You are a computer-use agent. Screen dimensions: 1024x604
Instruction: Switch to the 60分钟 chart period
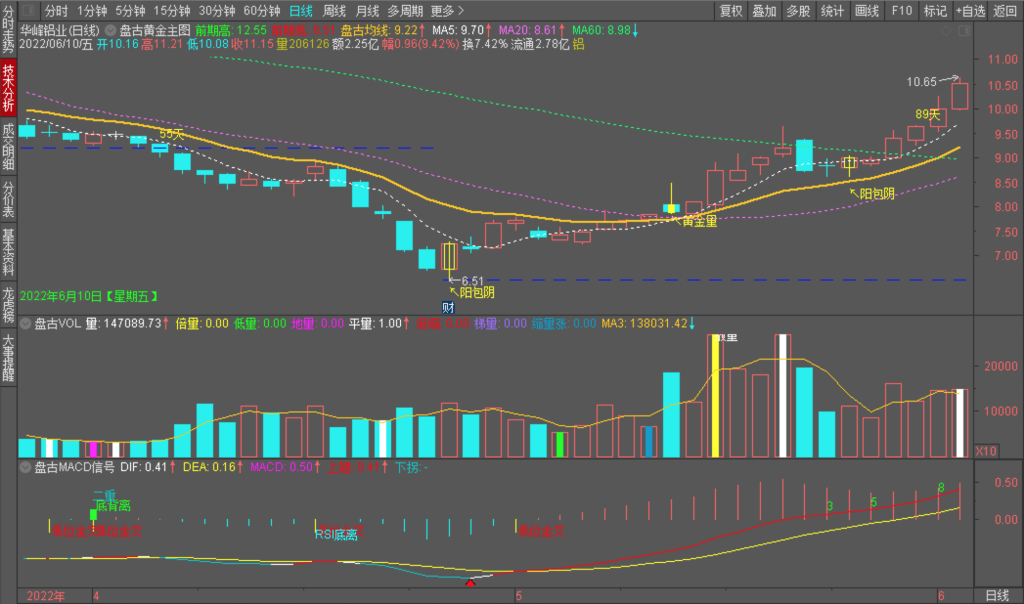pyautogui.click(x=262, y=11)
